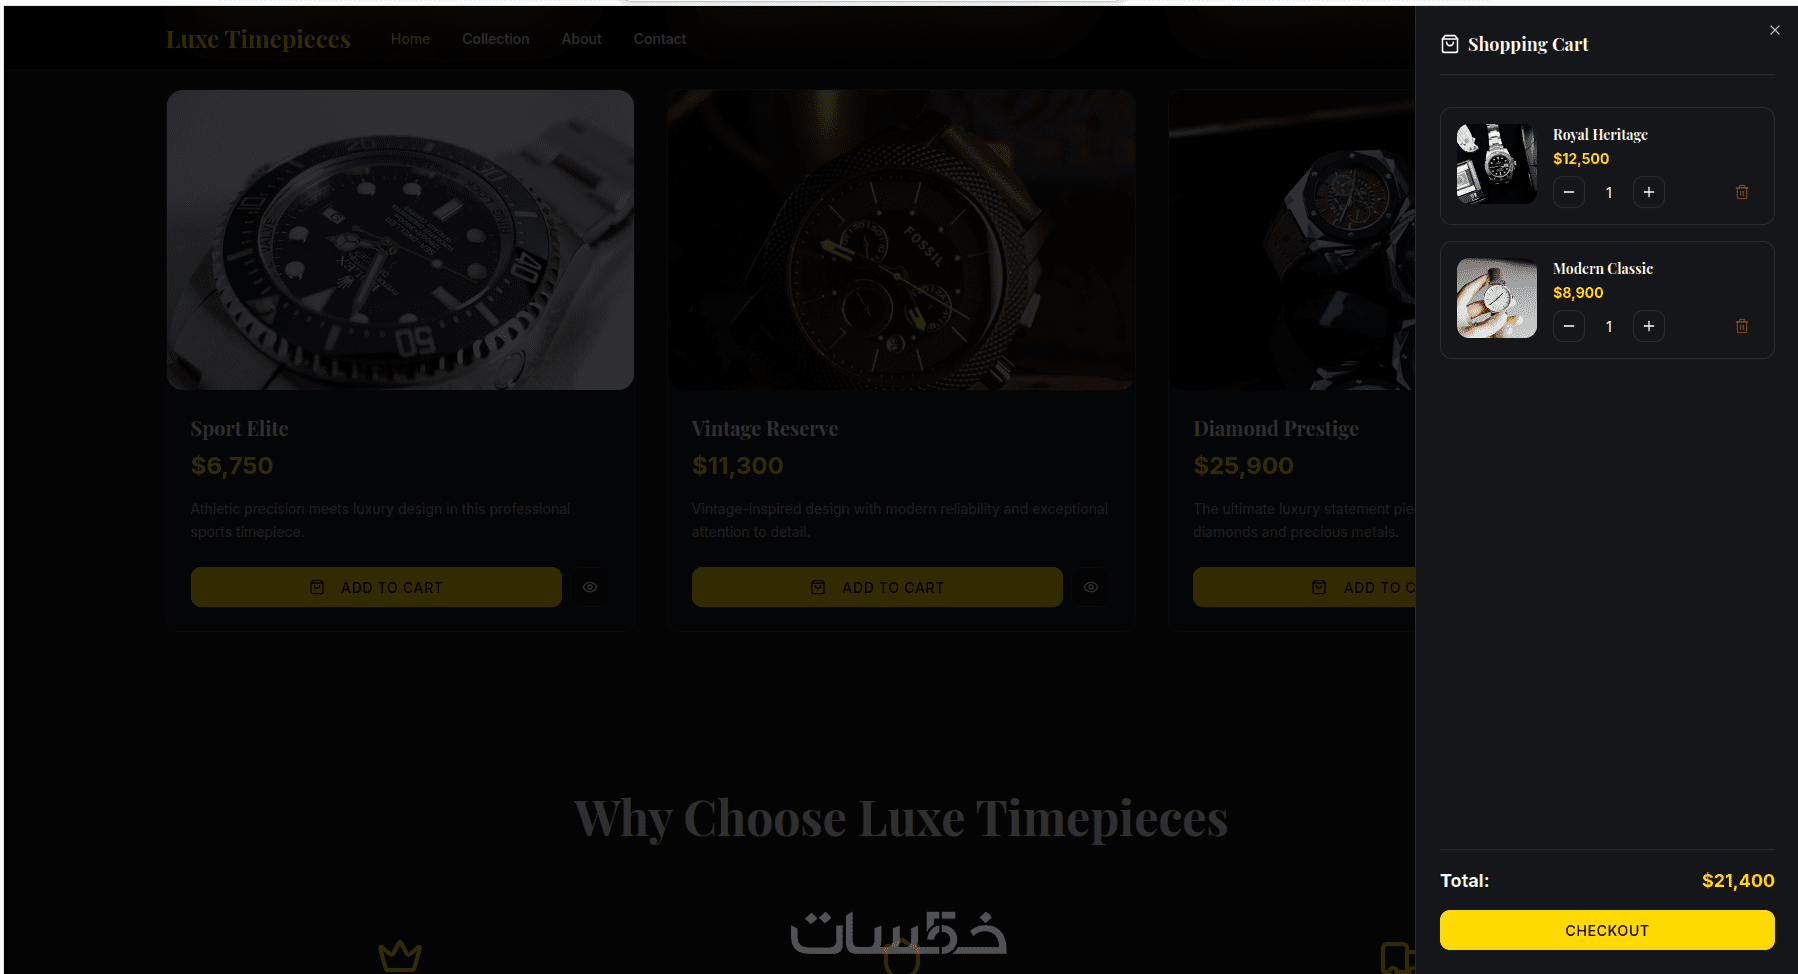Delete Royal Heritage from the cart

(x=1741, y=192)
